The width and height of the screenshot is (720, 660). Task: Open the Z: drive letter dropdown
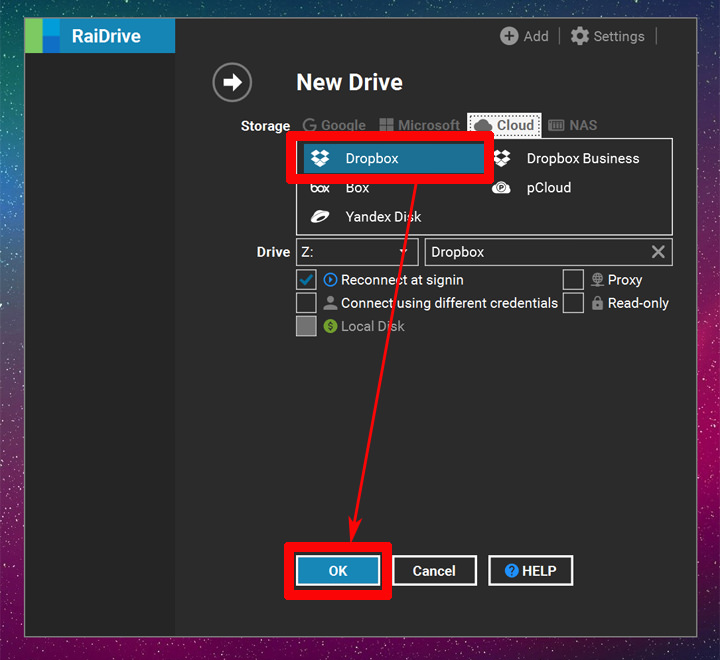(357, 252)
